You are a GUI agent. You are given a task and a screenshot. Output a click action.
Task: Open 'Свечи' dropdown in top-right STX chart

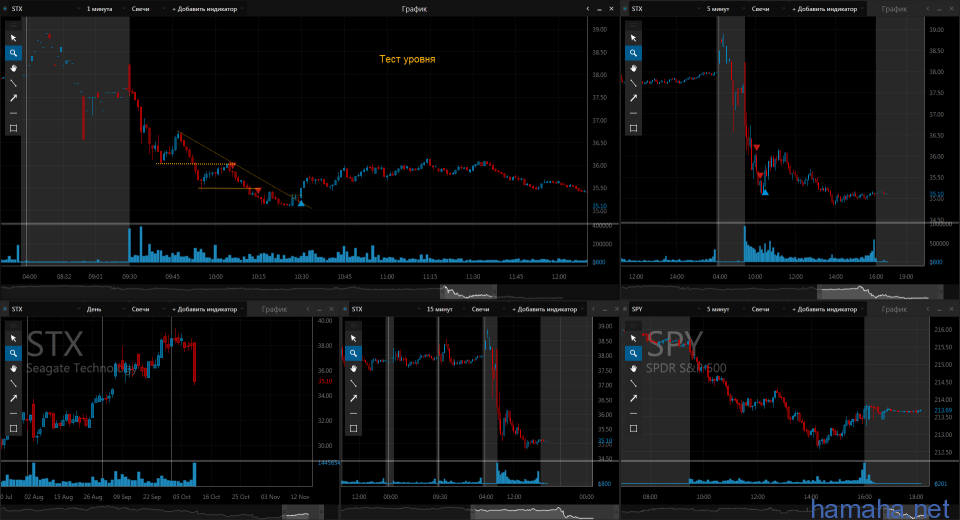click(767, 9)
